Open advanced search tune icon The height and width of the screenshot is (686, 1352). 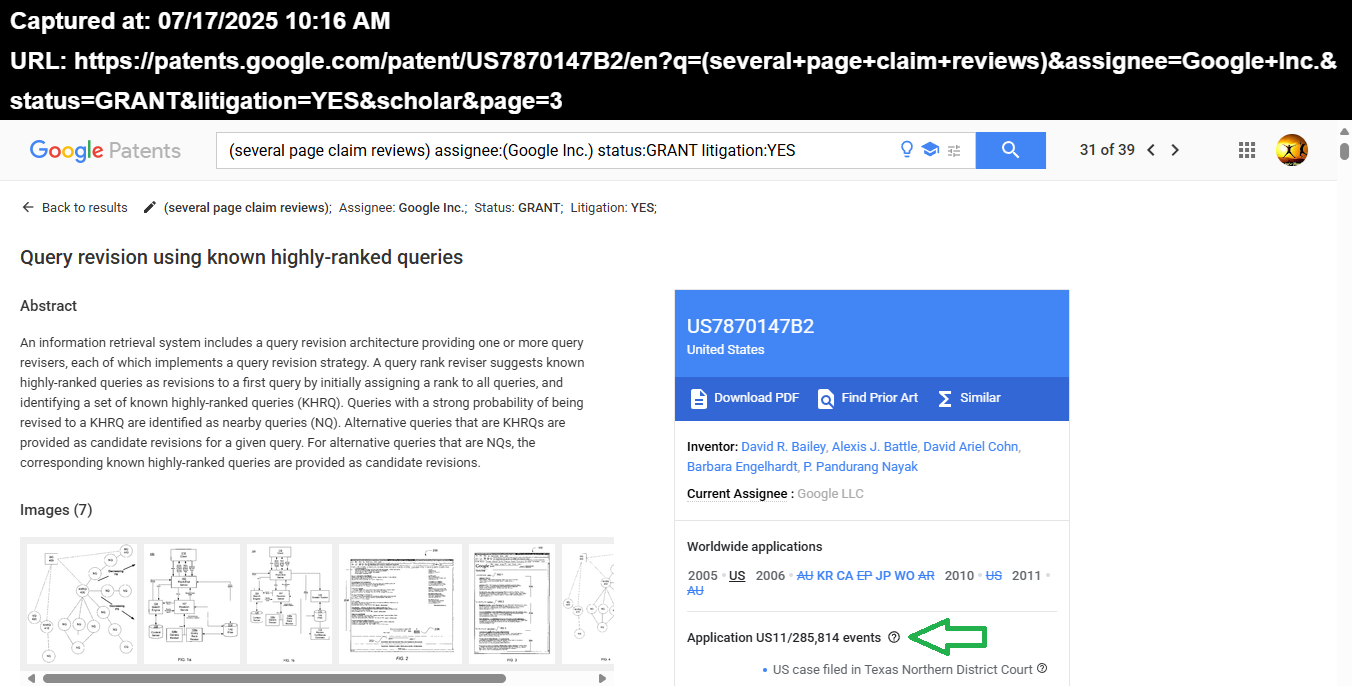pos(954,151)
